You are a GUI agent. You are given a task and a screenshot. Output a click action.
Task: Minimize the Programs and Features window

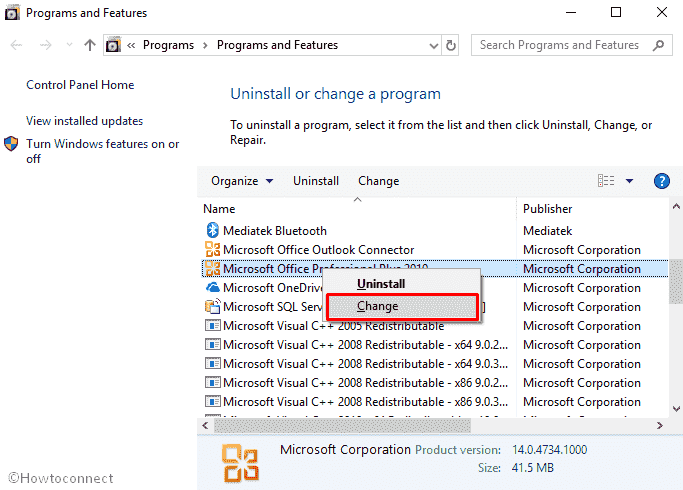point(571,12)
